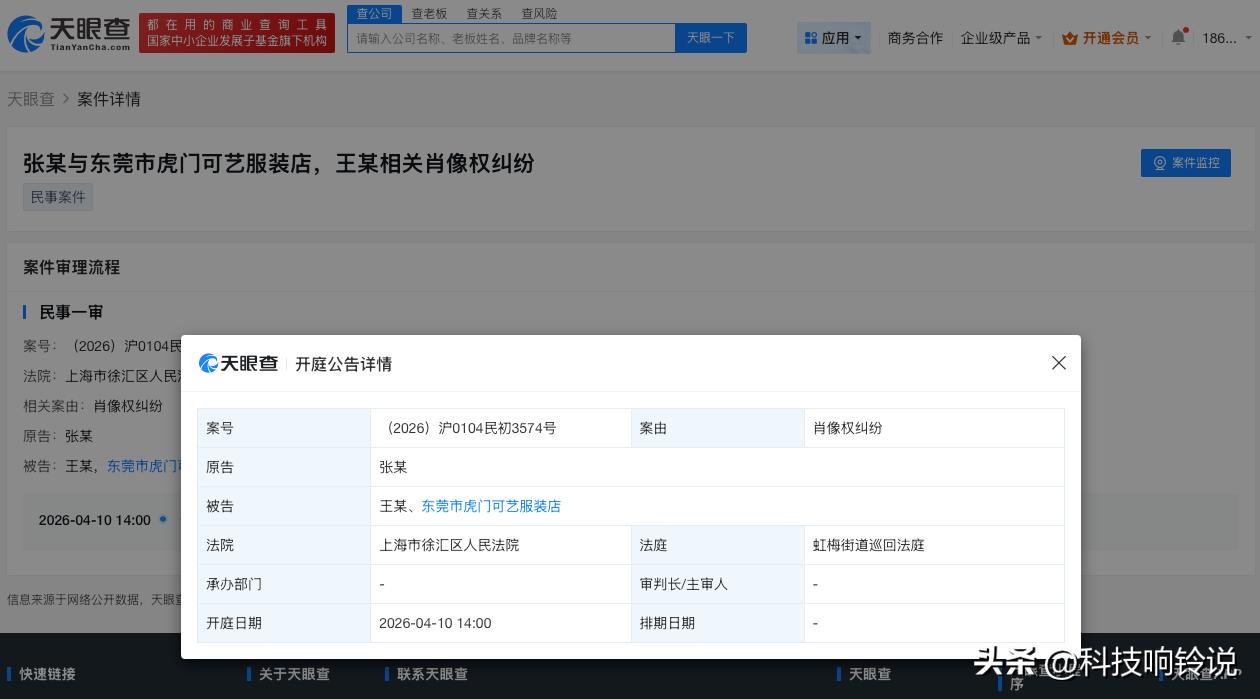Screen dimensions: 1260x699
Task: Click the 案件监控 button
Action: pyautogui.click(x=1186, y=163)
